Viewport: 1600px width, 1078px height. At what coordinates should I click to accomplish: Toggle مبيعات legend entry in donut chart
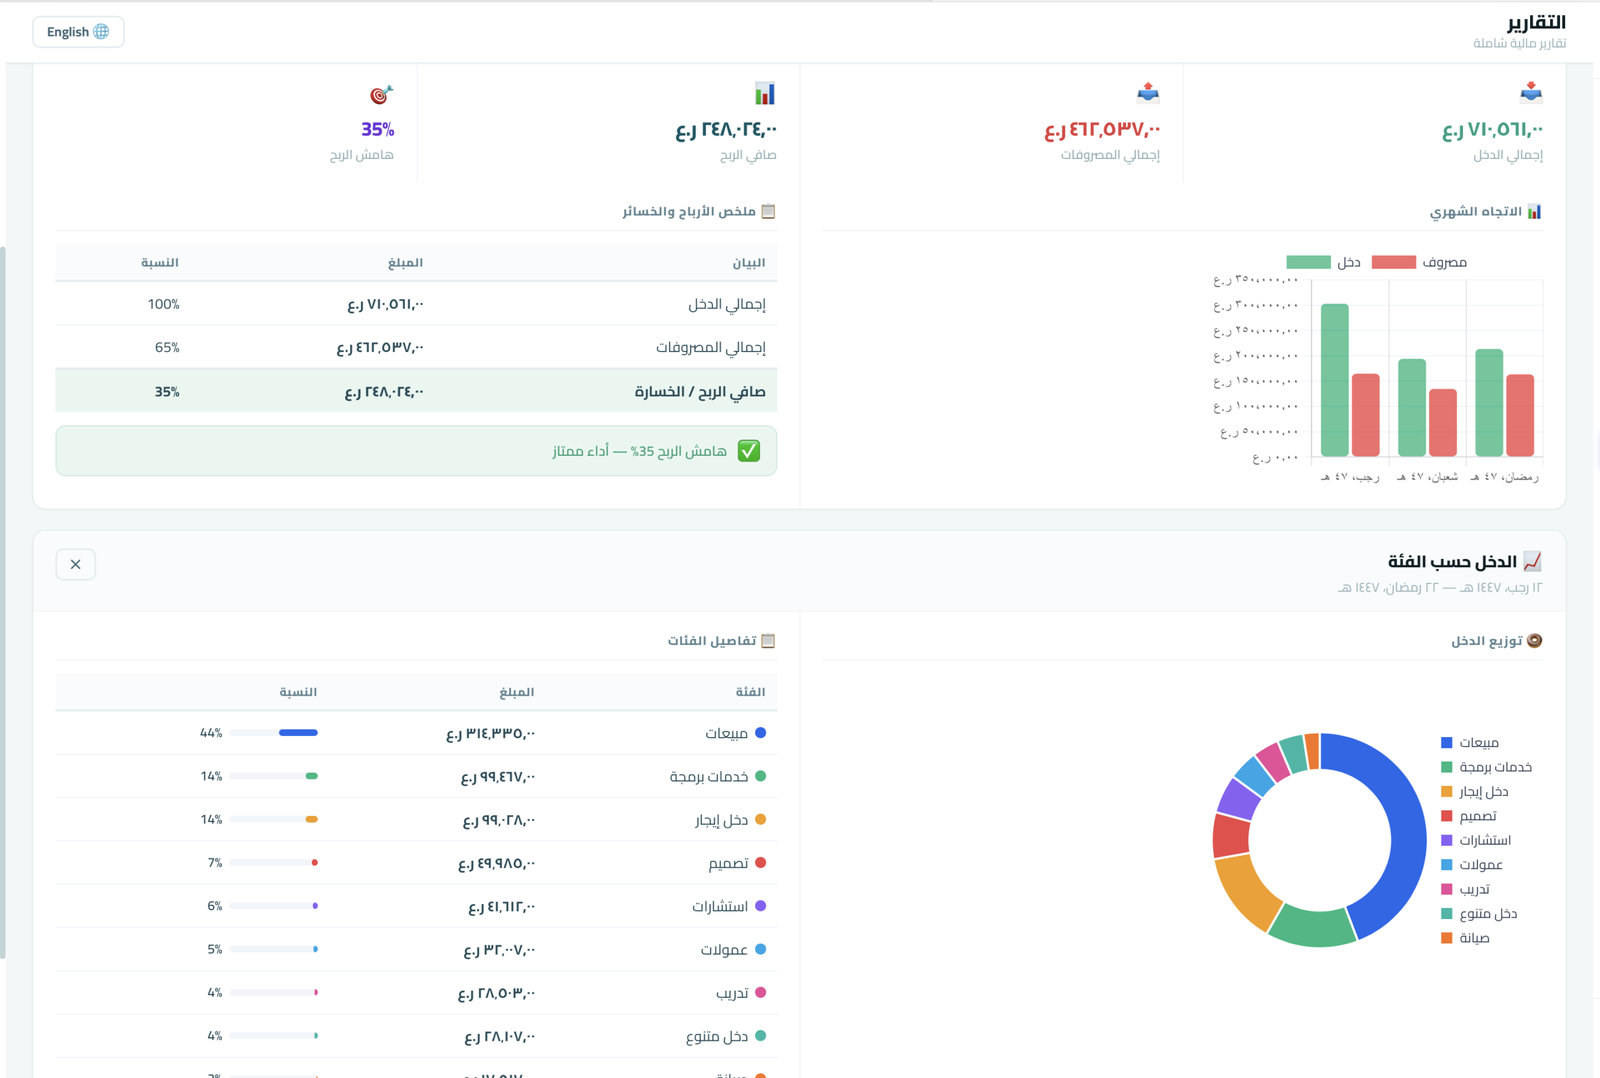[1469, 742]
